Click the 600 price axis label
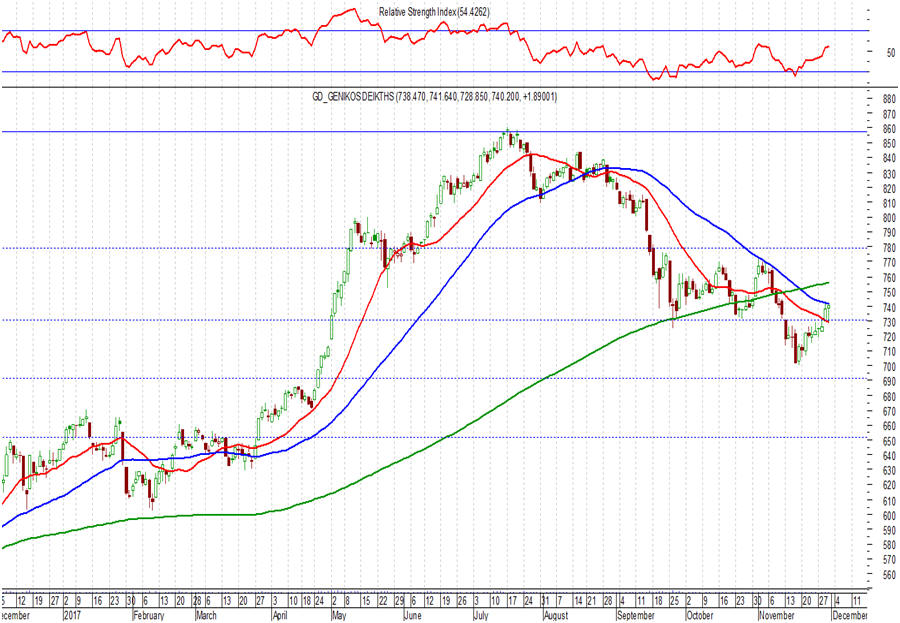The height and width of the screenshot is (623, 900). click(889, 516)
